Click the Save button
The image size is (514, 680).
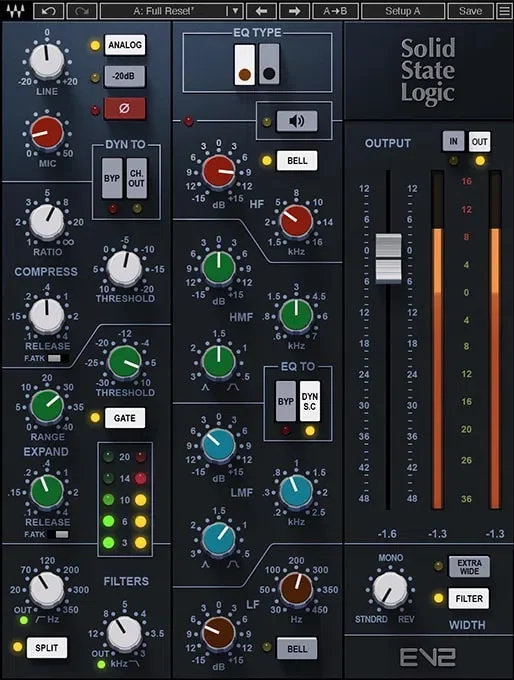(x=470, y=11)
